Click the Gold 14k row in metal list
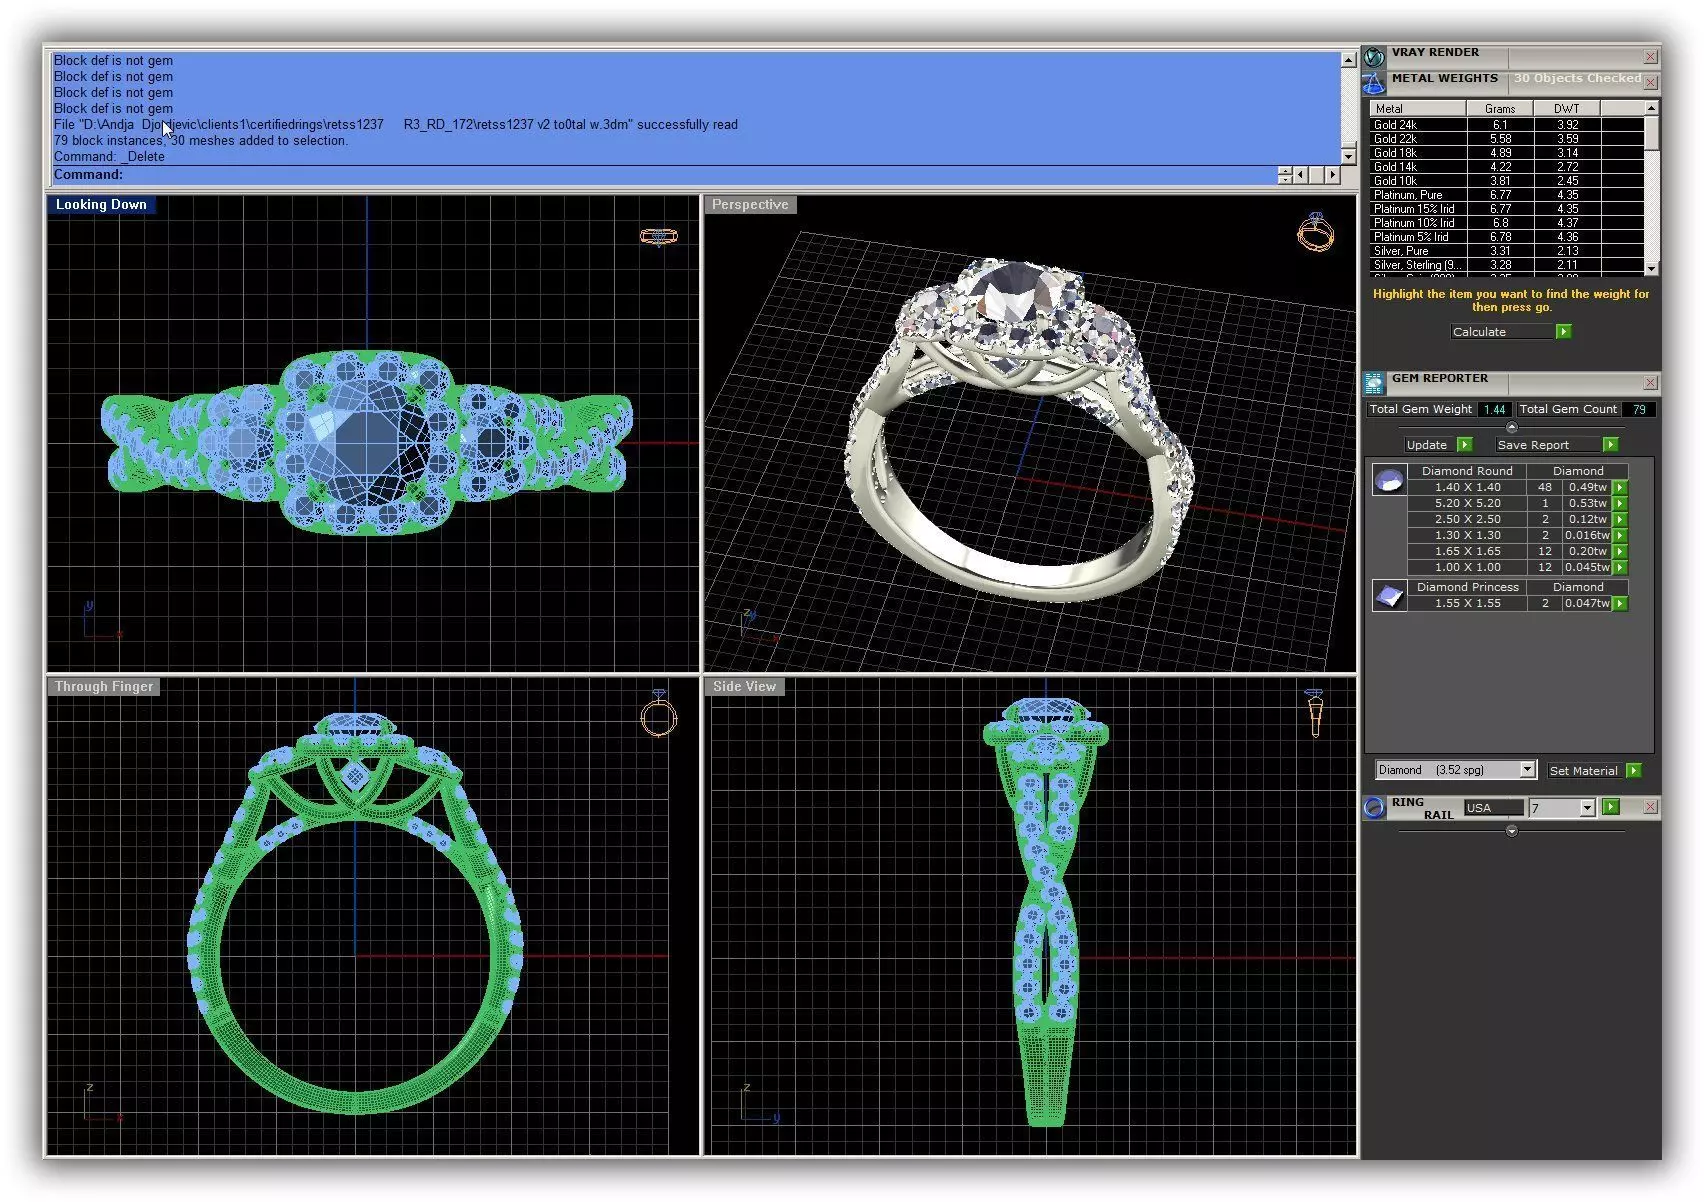Viewport: 1704px width, 1202px height. coord(1506,167)
